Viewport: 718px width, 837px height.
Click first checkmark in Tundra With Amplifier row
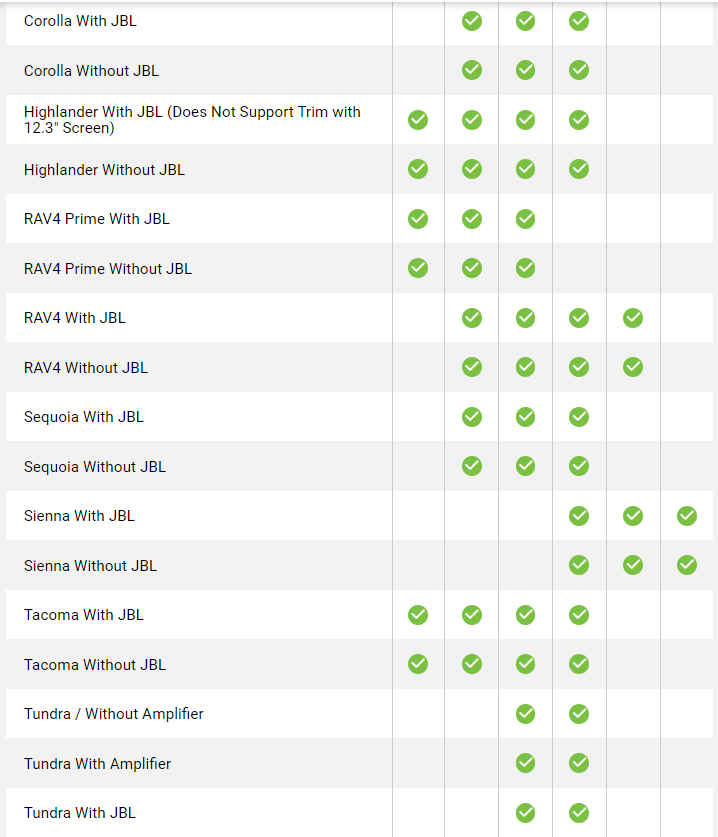coord(526,763)
